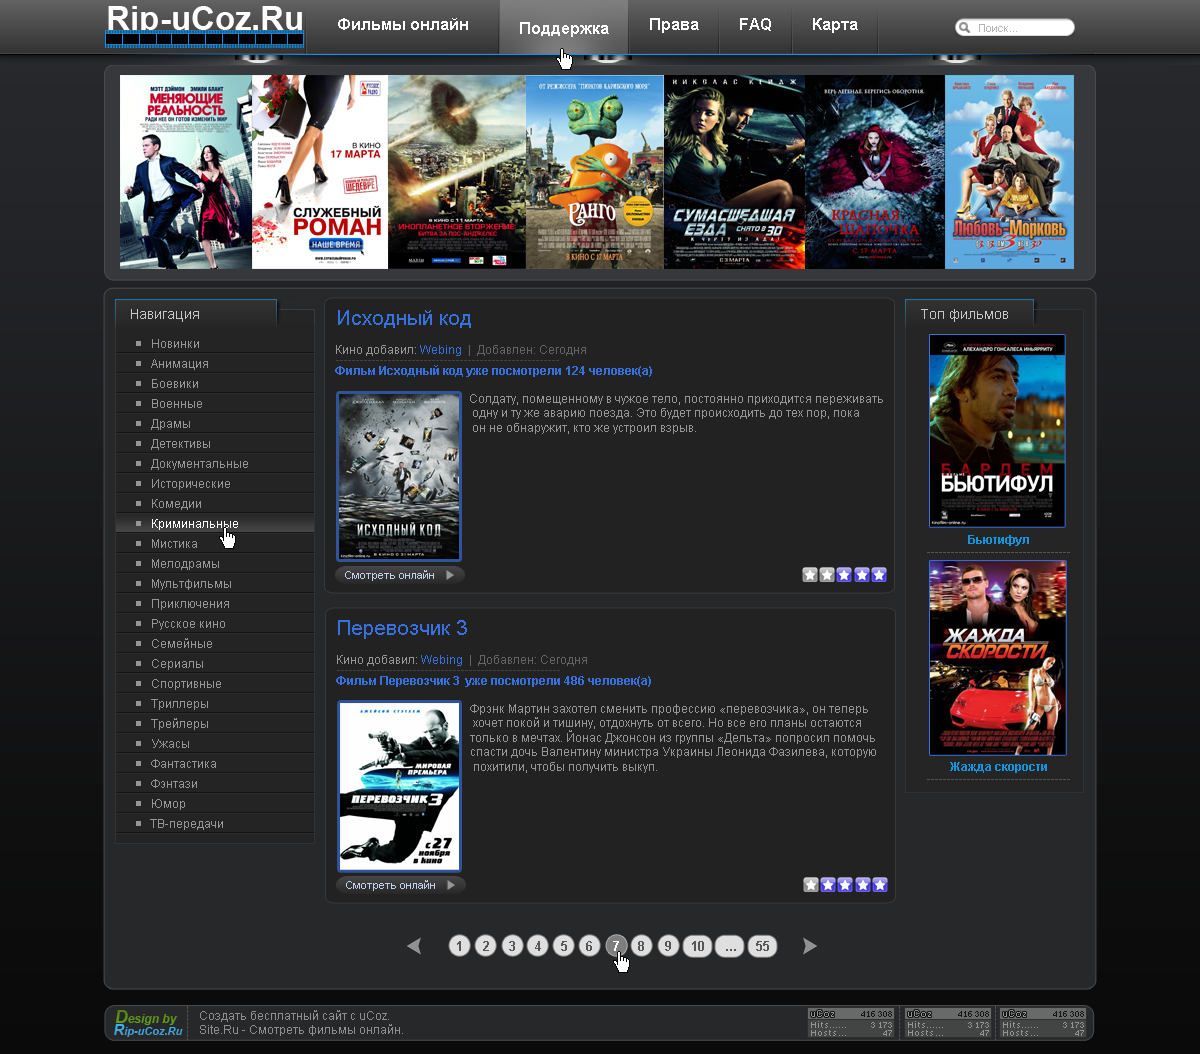
Task: Select Фантастика category
Action: 215,764
